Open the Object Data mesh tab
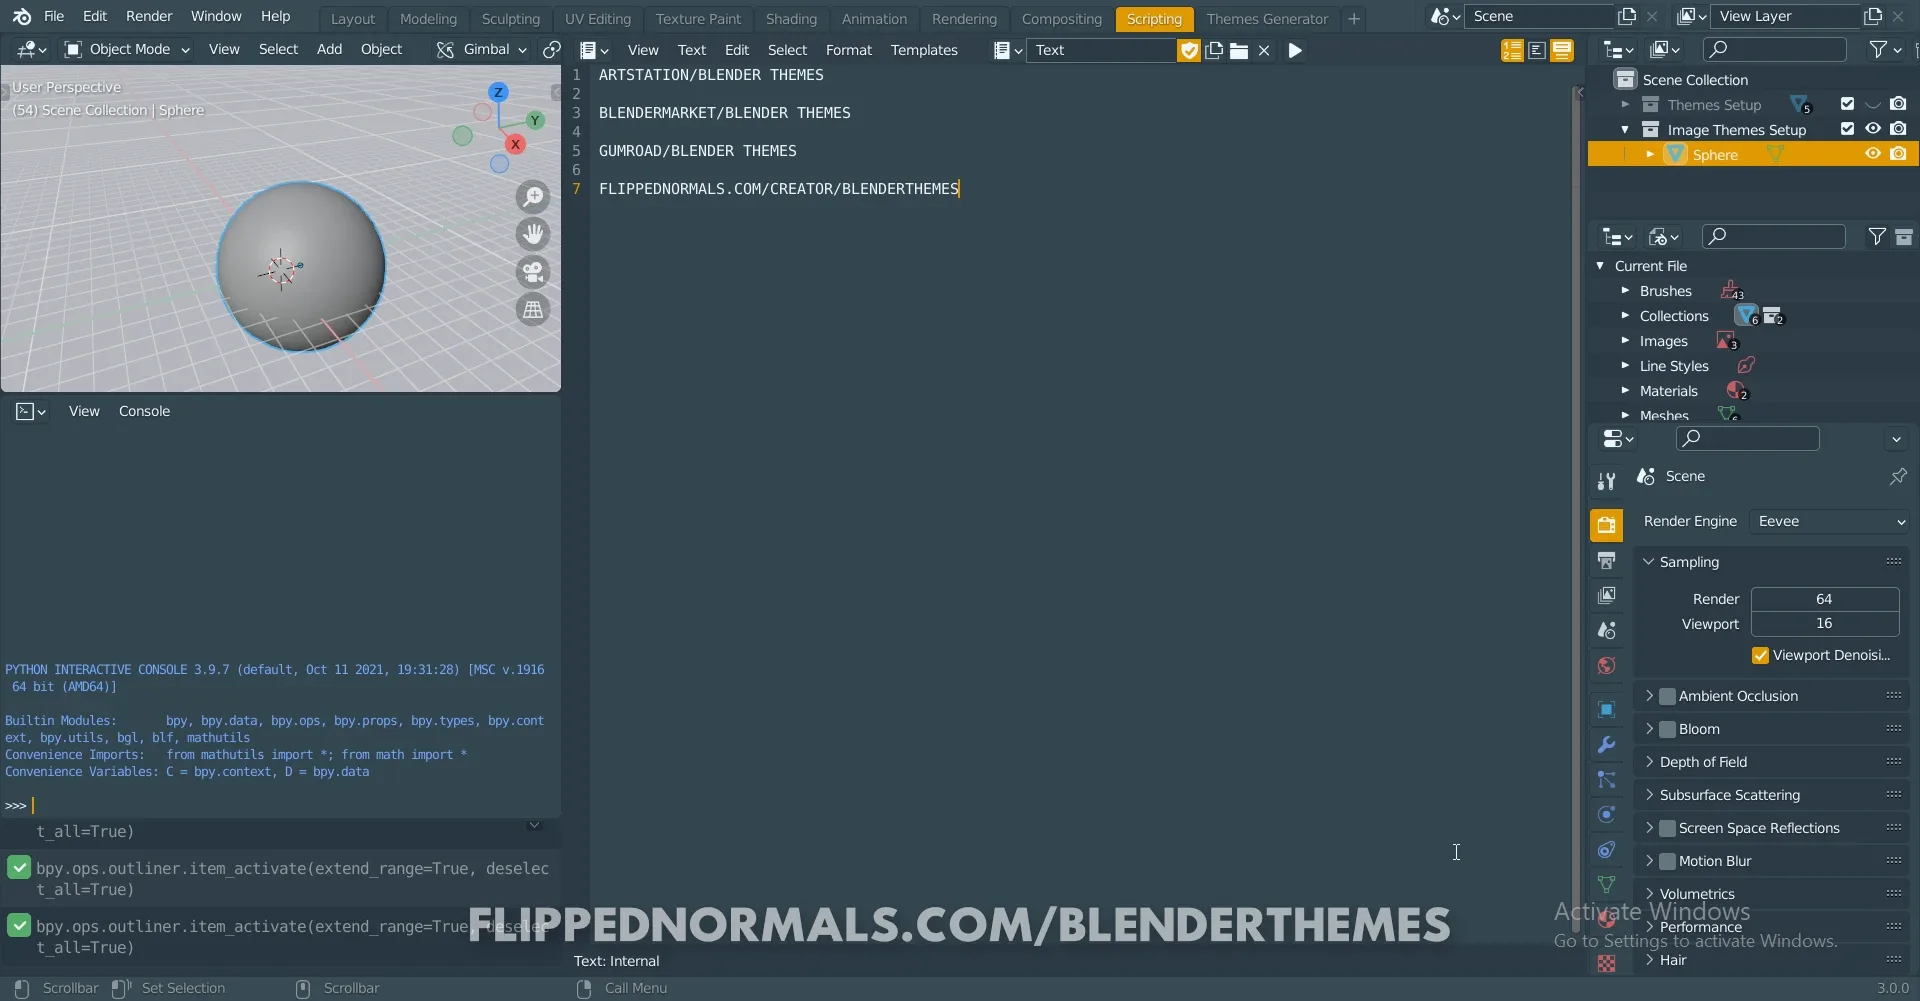This screenshot has height=1001, width=1920. 1606,885
